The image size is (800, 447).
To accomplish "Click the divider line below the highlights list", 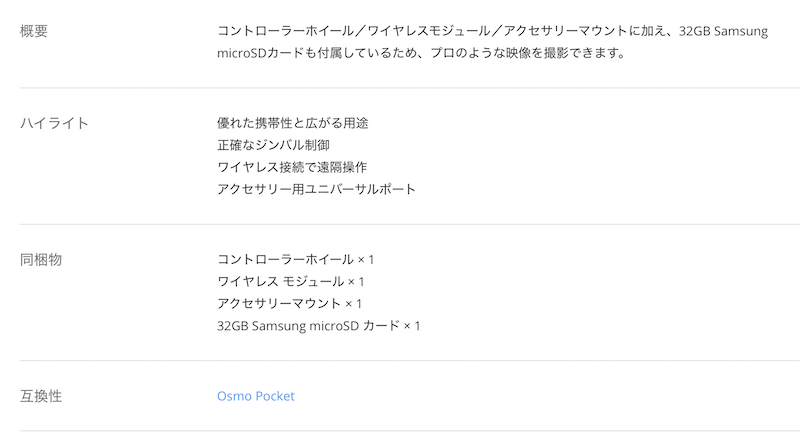I will [410, 224].
